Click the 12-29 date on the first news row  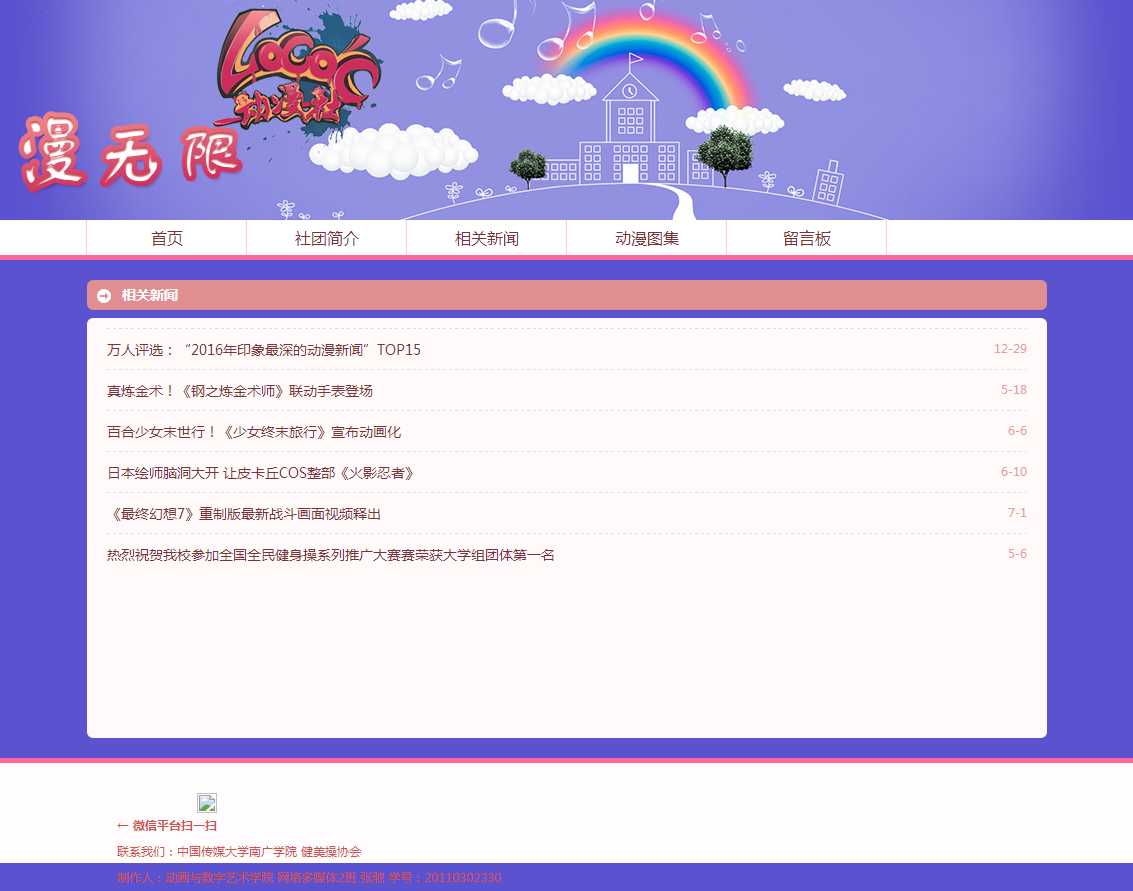coord(1010,349)
